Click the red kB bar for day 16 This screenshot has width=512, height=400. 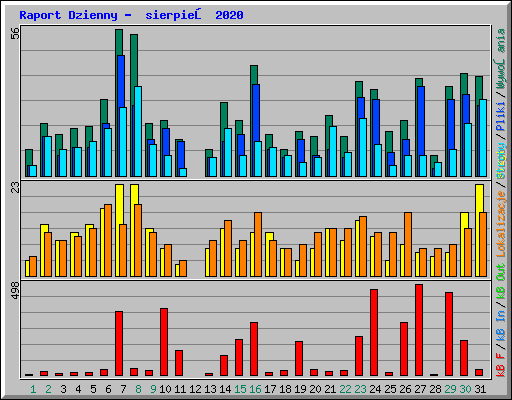pos(254,349)
